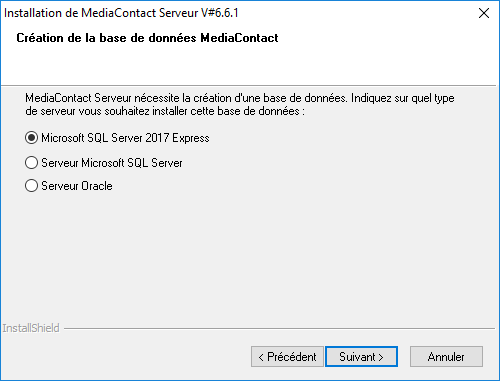
Task: Click the left chevron on the Précédent button
Action: pos(261,358)
